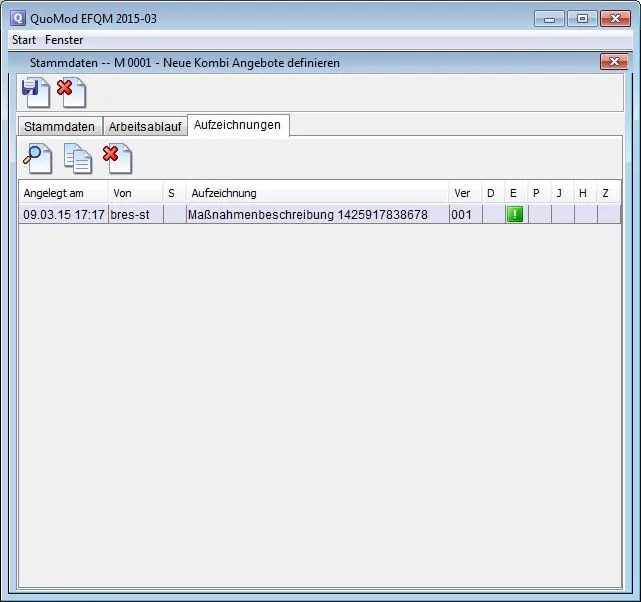Open the magnifying glass view record icon
This screenshot has width=641, height=602.
click(x=39, y=158)
